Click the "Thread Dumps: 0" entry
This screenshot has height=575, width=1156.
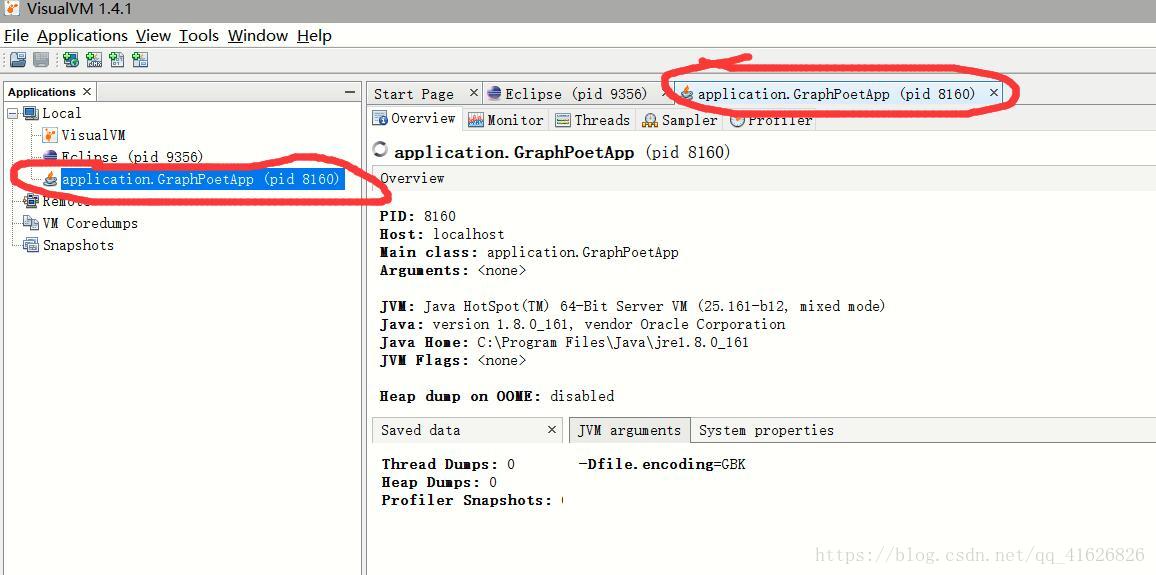(x=448, y=464)
